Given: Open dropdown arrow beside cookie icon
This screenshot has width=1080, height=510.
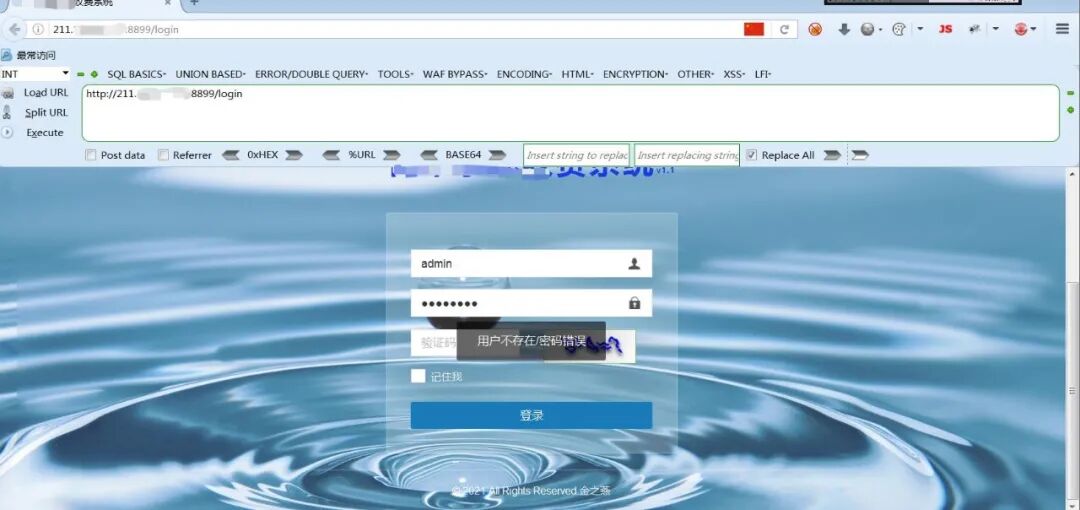Looking at the screenshot, I should pyautogui.click(x=921, y=30).
